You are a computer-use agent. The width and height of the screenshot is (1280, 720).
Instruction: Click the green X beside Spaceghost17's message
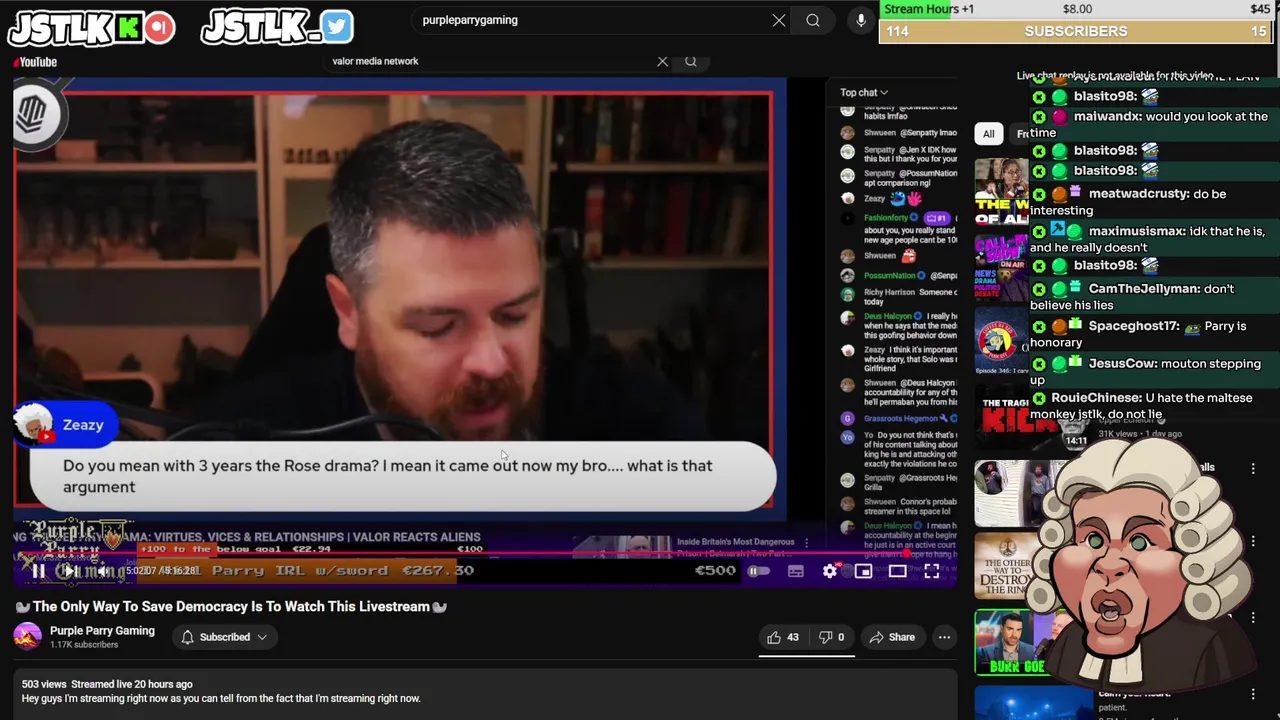1039,326
